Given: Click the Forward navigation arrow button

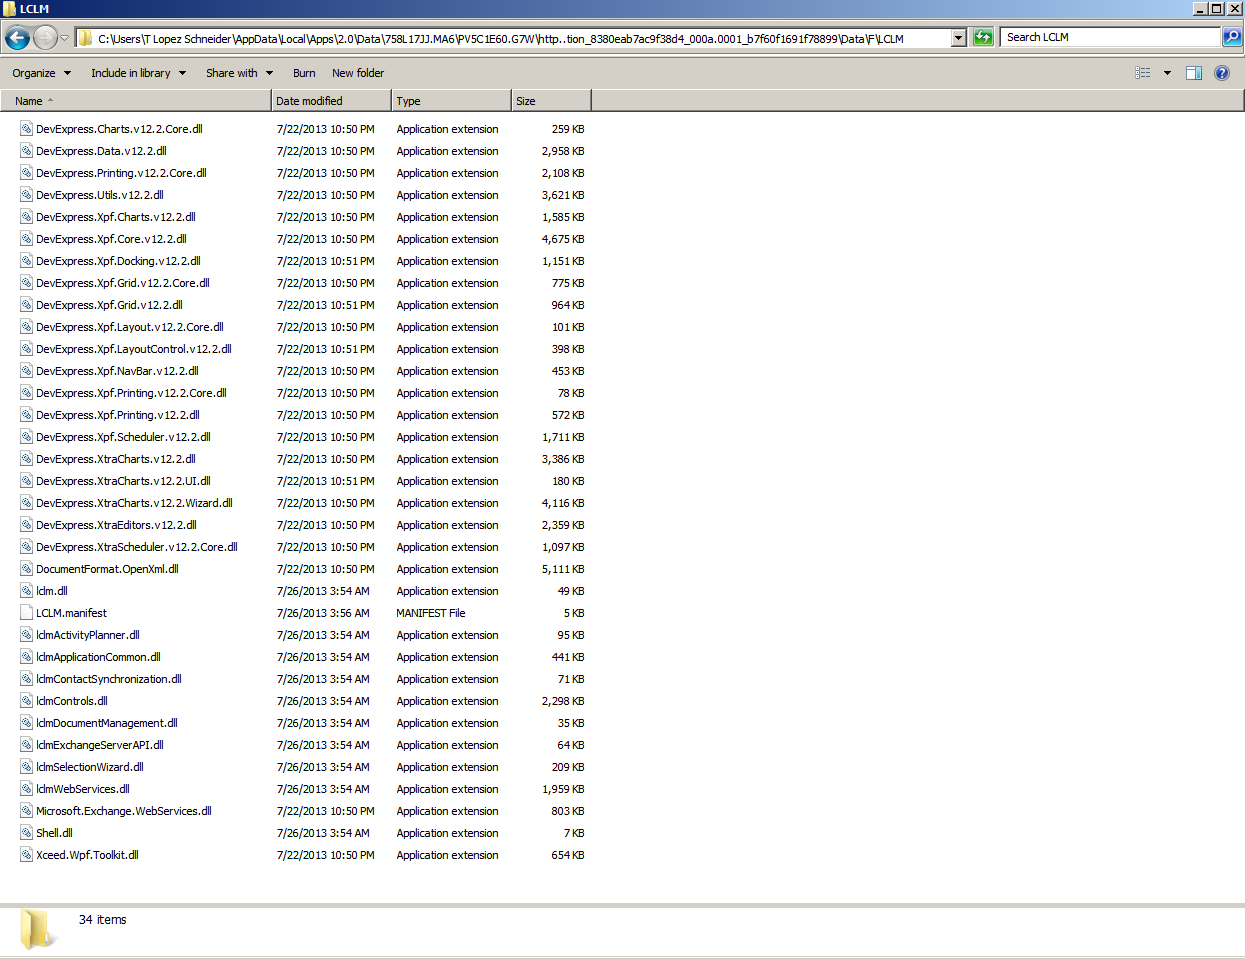Looking at the screenshot, I should (x=45, y=38).
